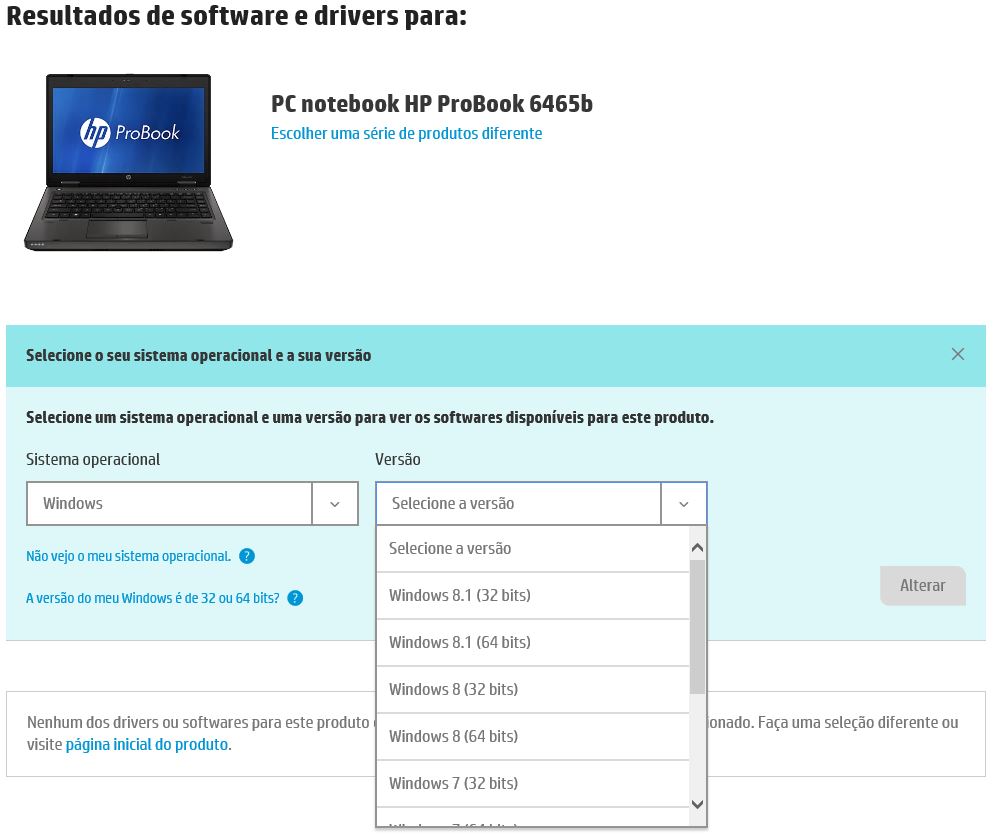Click the 'Selecione a versão' combo box field

541,504
